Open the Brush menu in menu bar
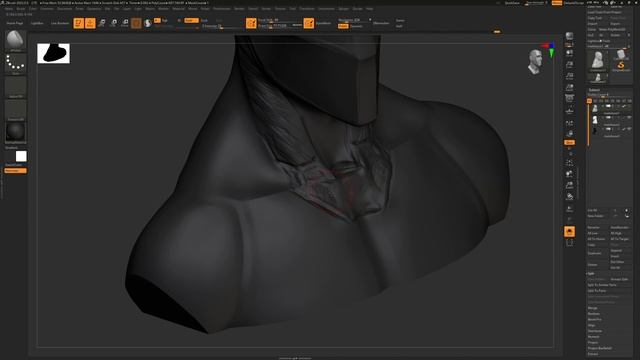The width and height of the screenshot is (640, 360). click(x=20, y=9)
